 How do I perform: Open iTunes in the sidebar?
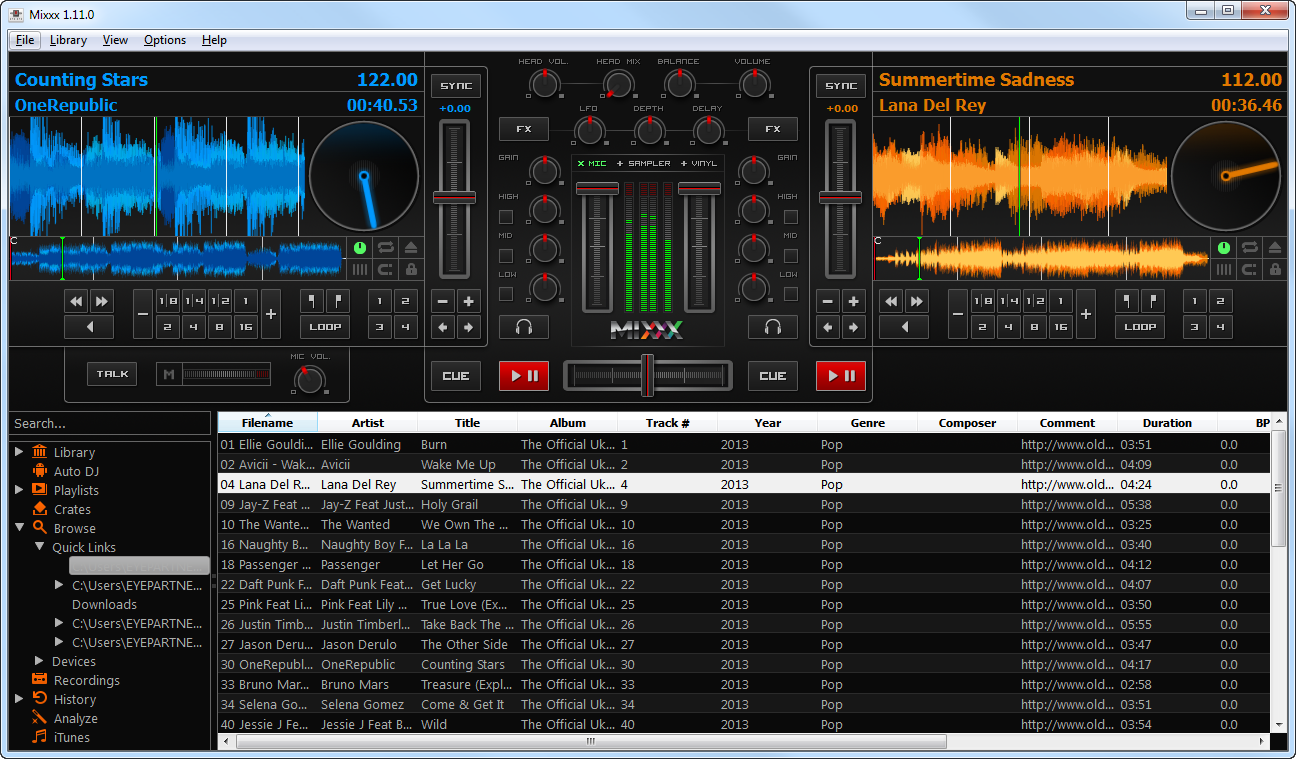tap(71, 737)
